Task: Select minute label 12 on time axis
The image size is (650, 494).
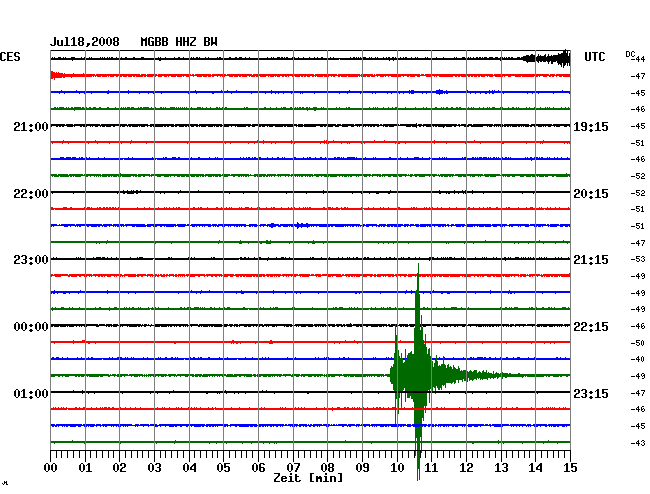Action: click(466, 467)
